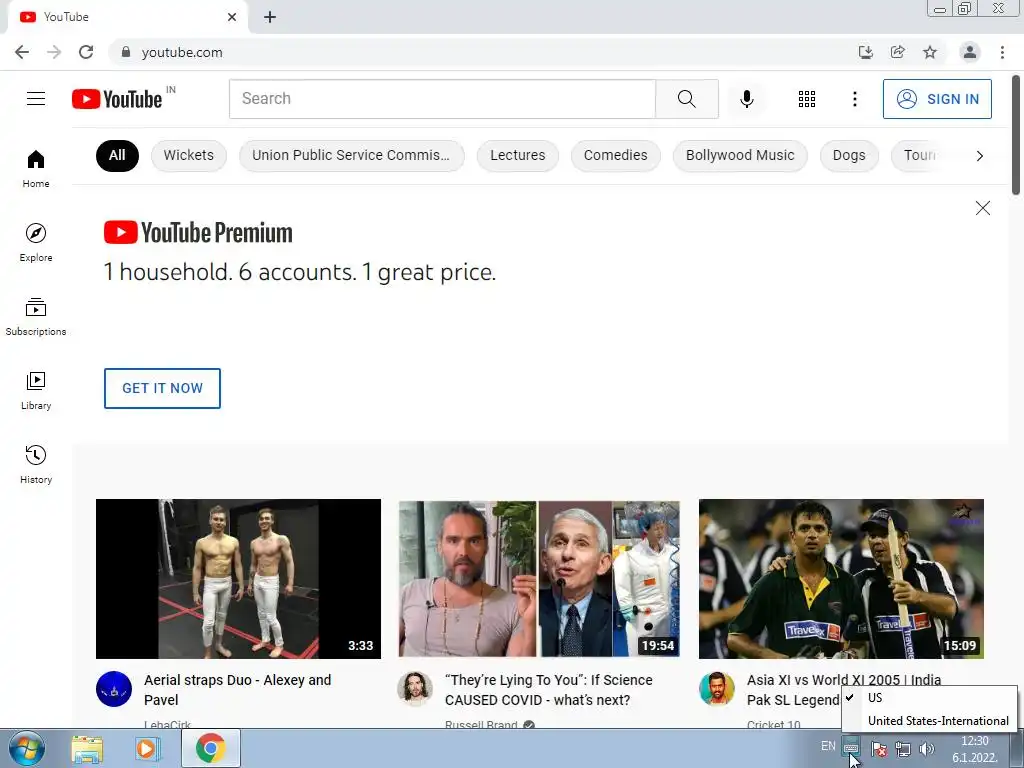Open the Chrome profile avatar
The width and height of the screenshot is (1024, 768).
coord(970,52)
